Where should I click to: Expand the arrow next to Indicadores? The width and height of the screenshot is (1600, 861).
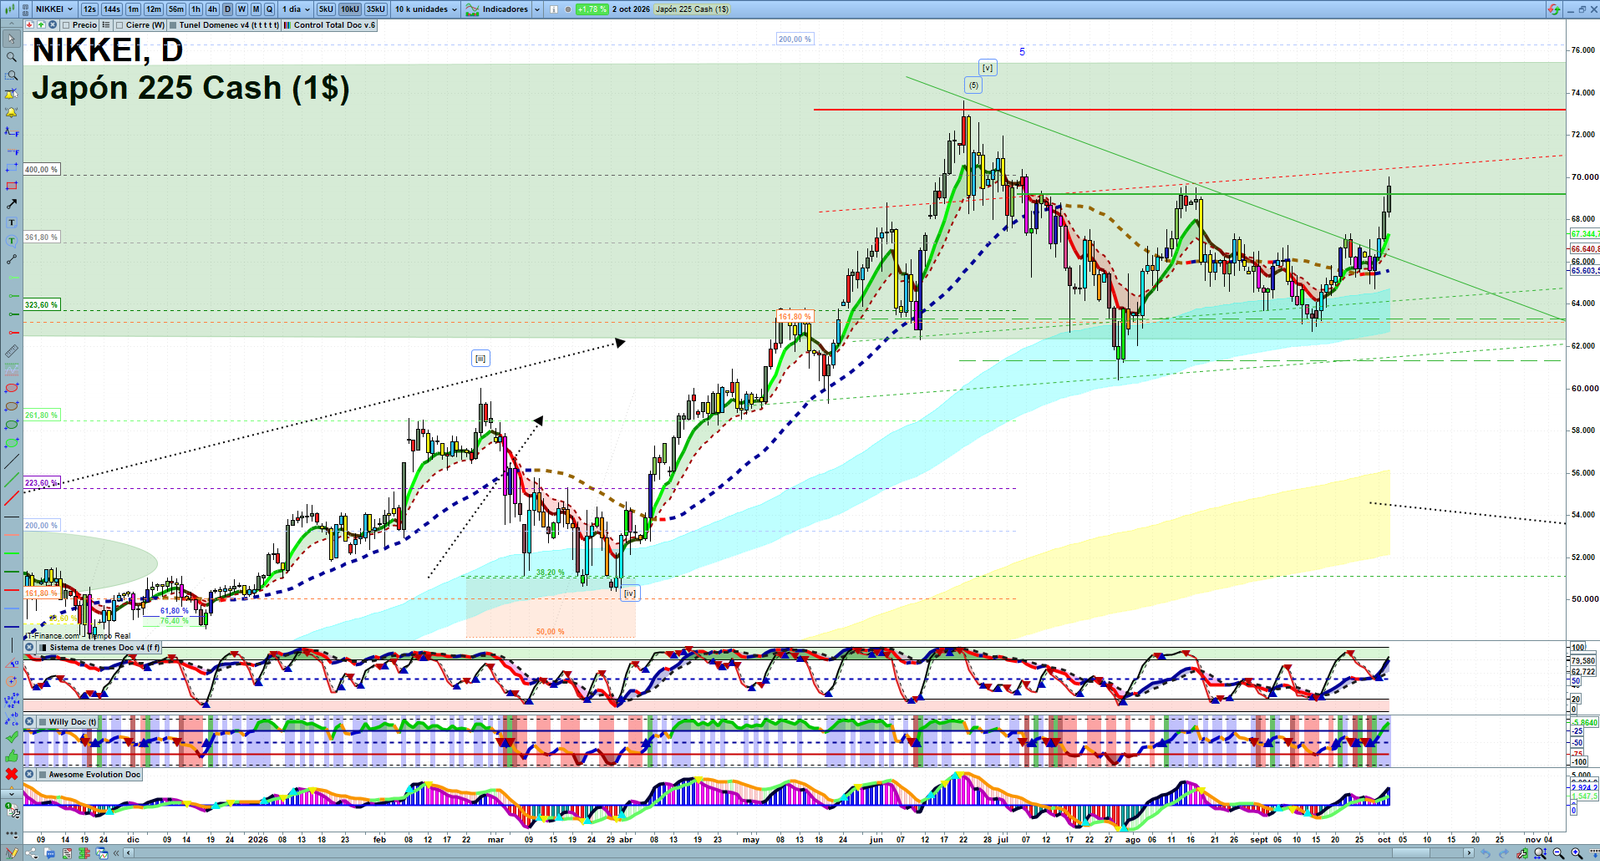tap(537, 9)
